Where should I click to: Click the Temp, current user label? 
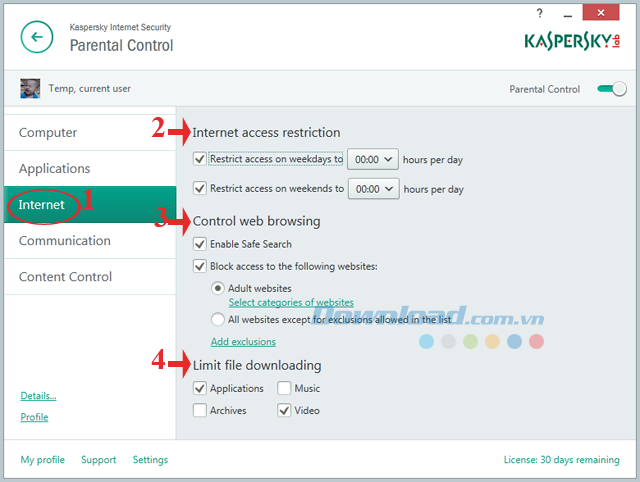[x=90, y=89]
